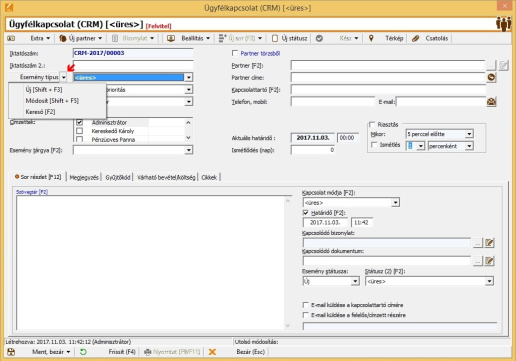Viewport: 516px width, 361px height.
Task: Click the orange X cancel icon
Action: 212,352
